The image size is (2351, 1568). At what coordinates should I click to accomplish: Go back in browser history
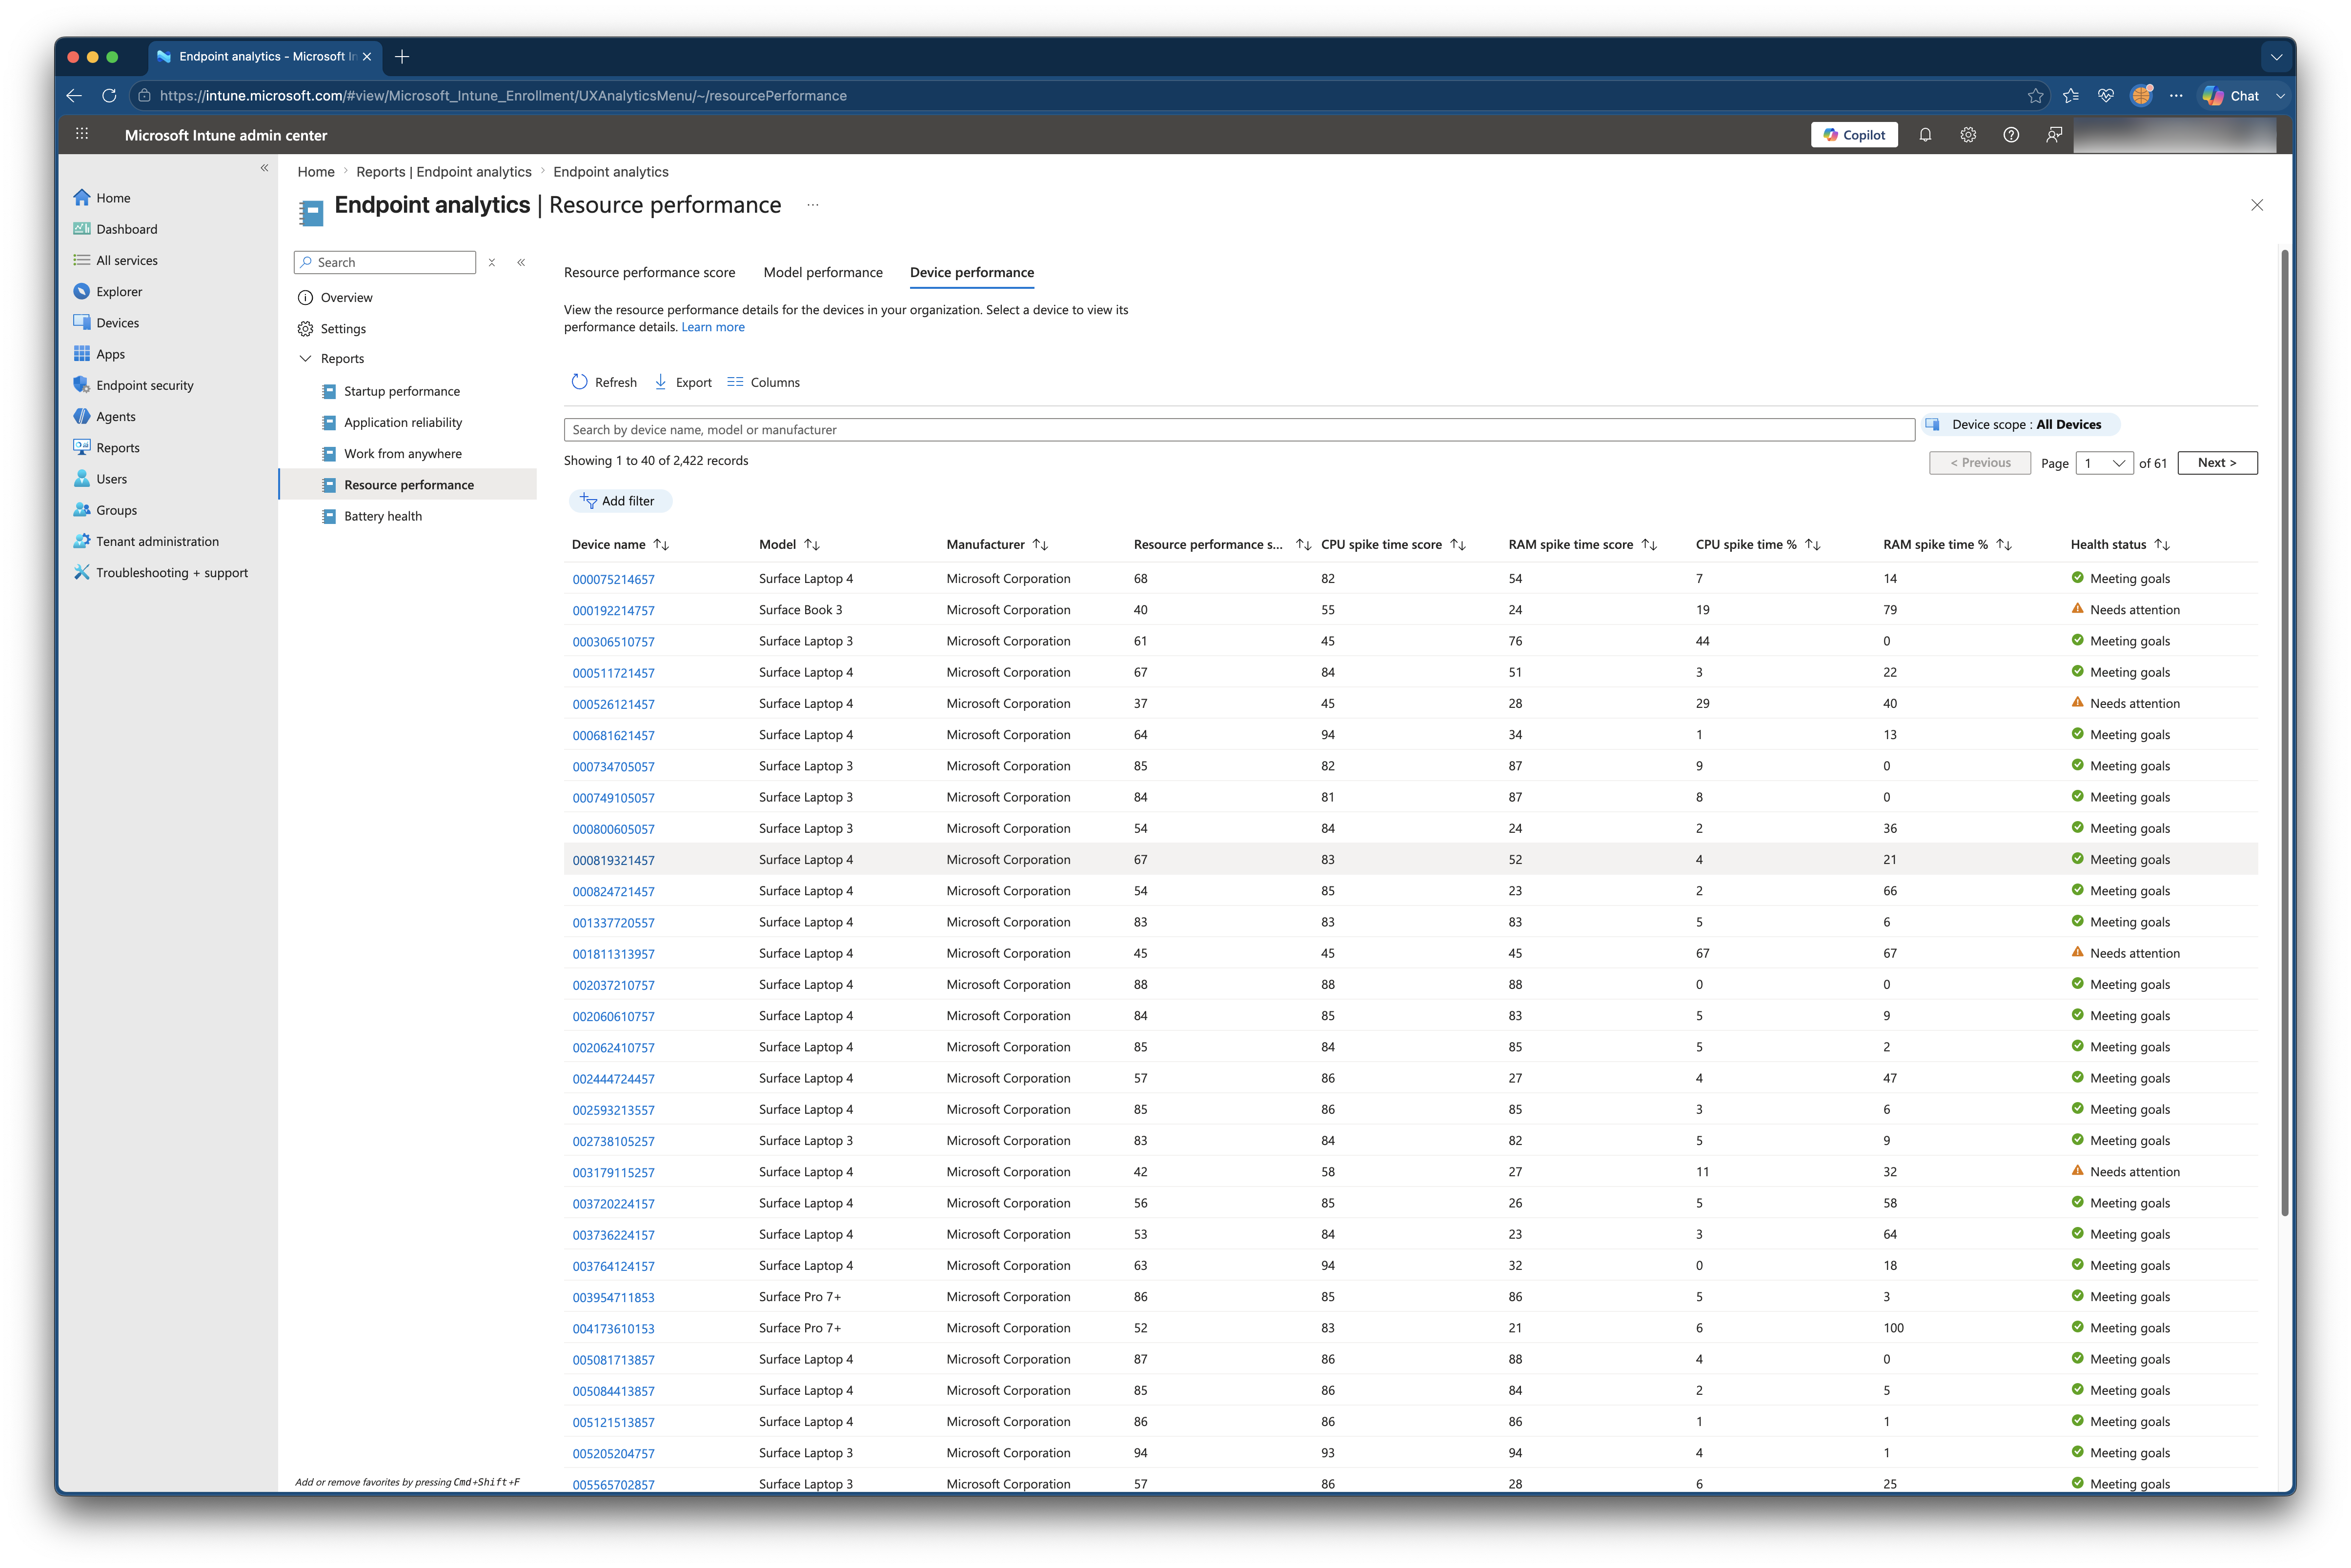point(74,96)
